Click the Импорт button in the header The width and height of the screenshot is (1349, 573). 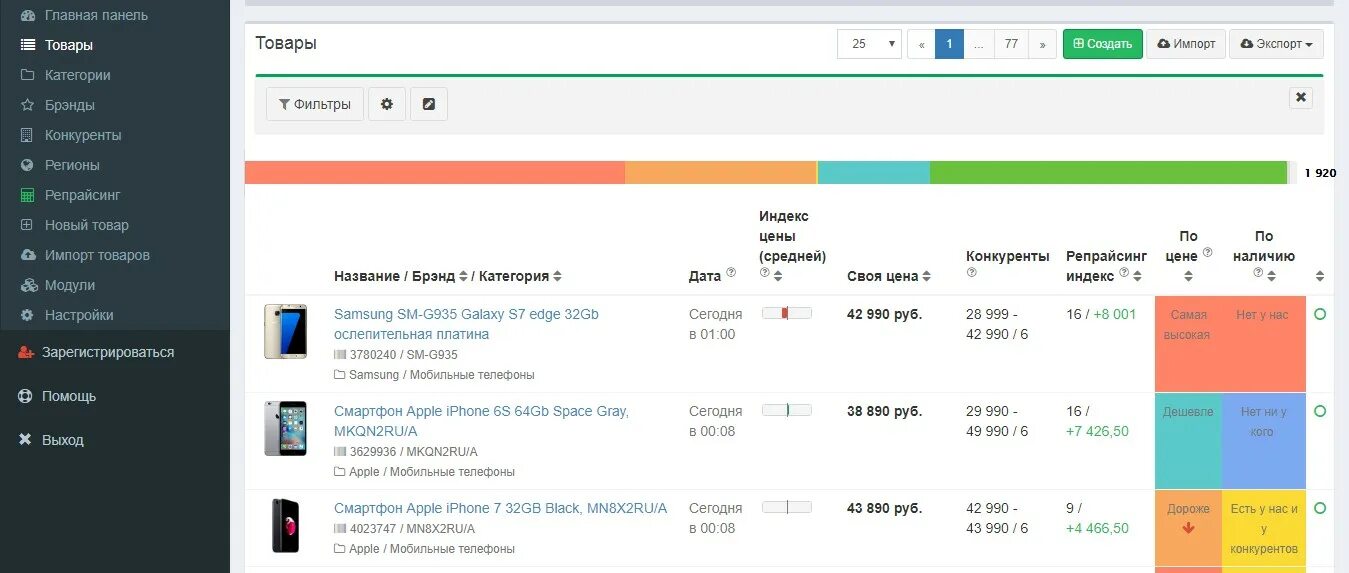[x=1186, y=44]
